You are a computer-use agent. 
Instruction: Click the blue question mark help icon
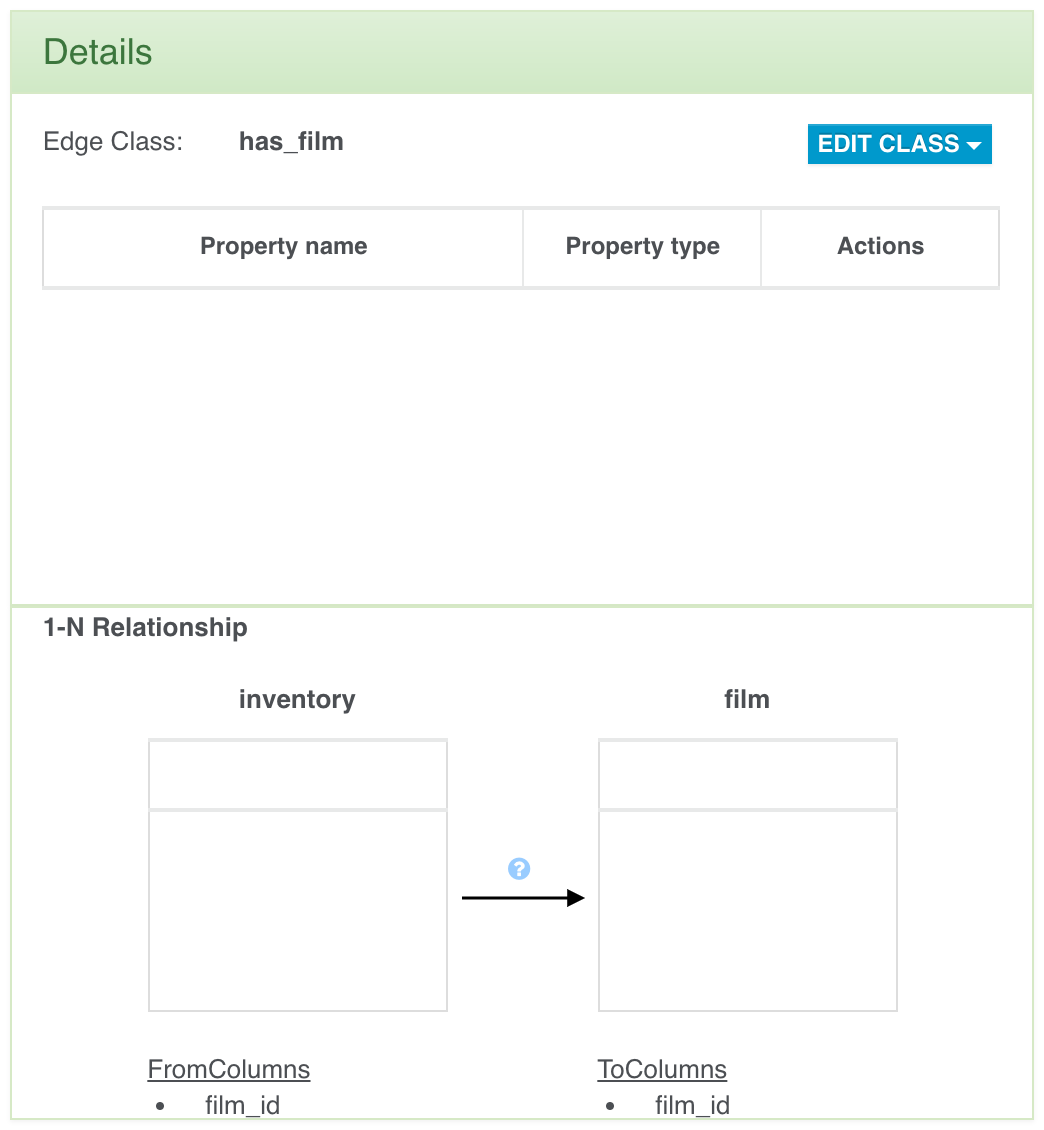(519, 869)
